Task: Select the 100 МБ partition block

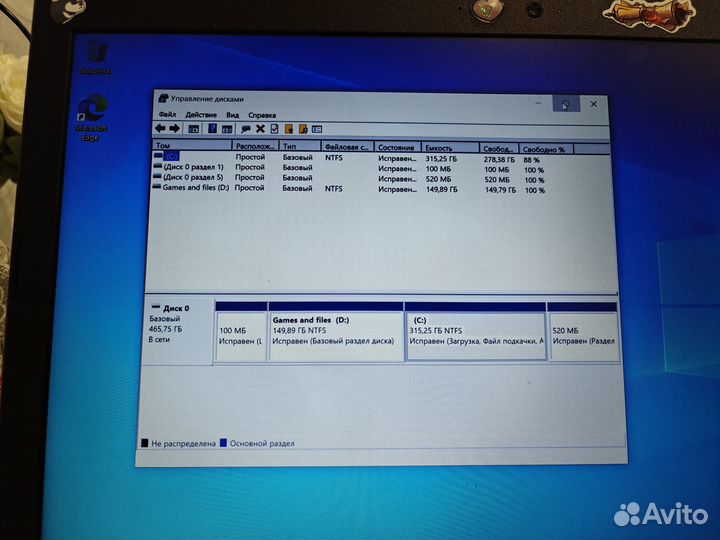Action: [x=241, y=332]
